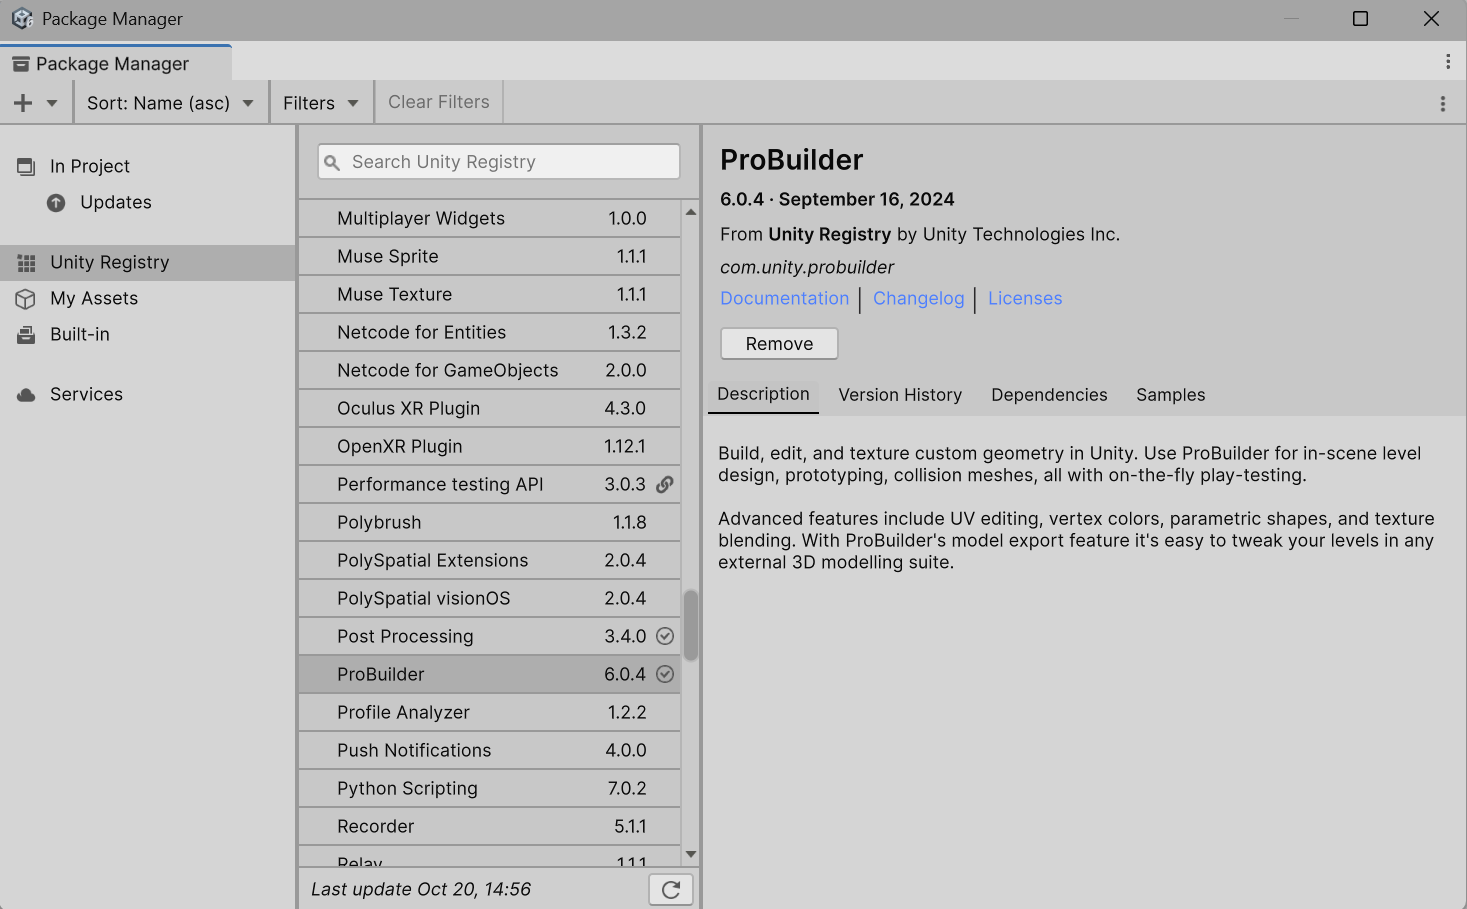Select the Muse Texture package
This screenshot has height=909, width=1467.
[x=489, y=294]
